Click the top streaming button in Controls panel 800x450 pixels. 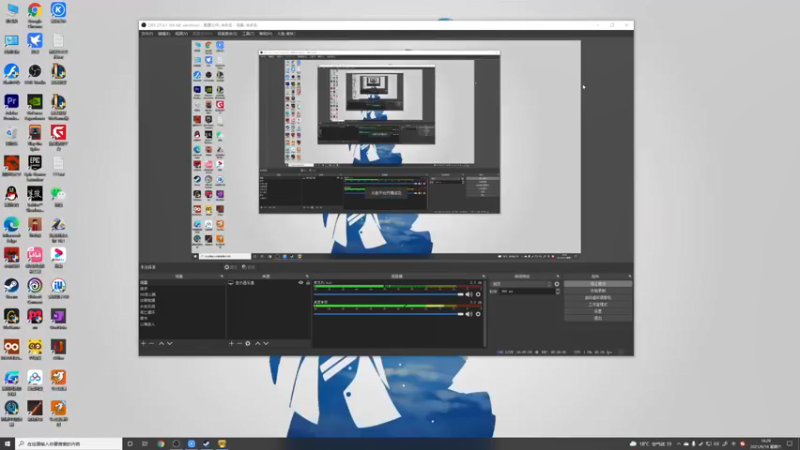[598, 284]
